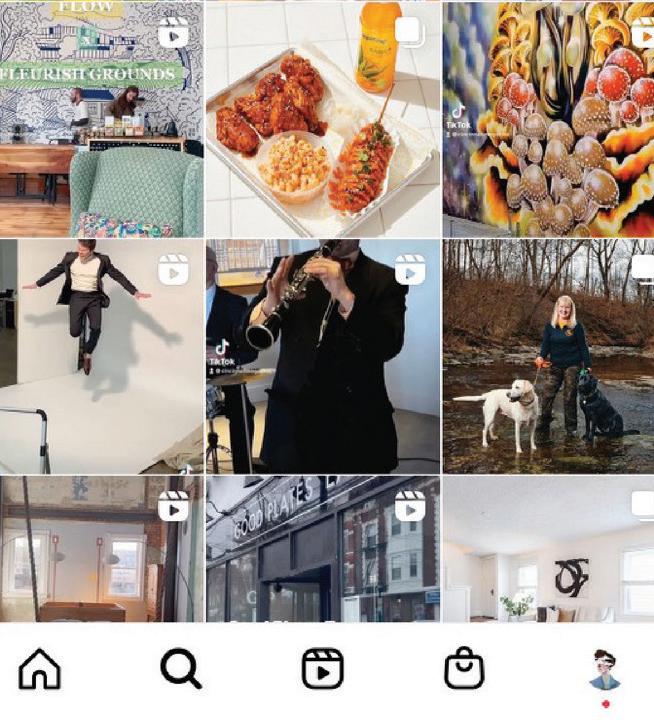Screen dimensions: 654x724
Task: Open the man jumping in suit post
Action: tap(102, 356)
